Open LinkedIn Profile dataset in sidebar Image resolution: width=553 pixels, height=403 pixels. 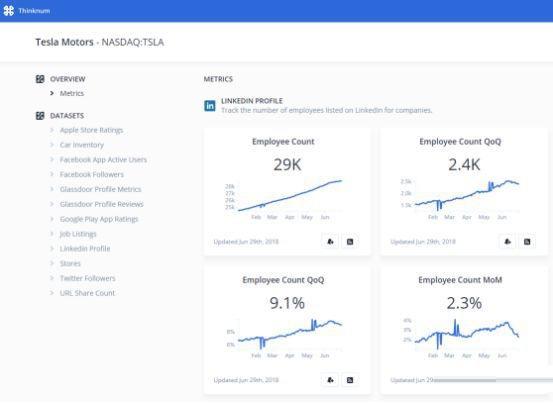(x=85, y=249)
